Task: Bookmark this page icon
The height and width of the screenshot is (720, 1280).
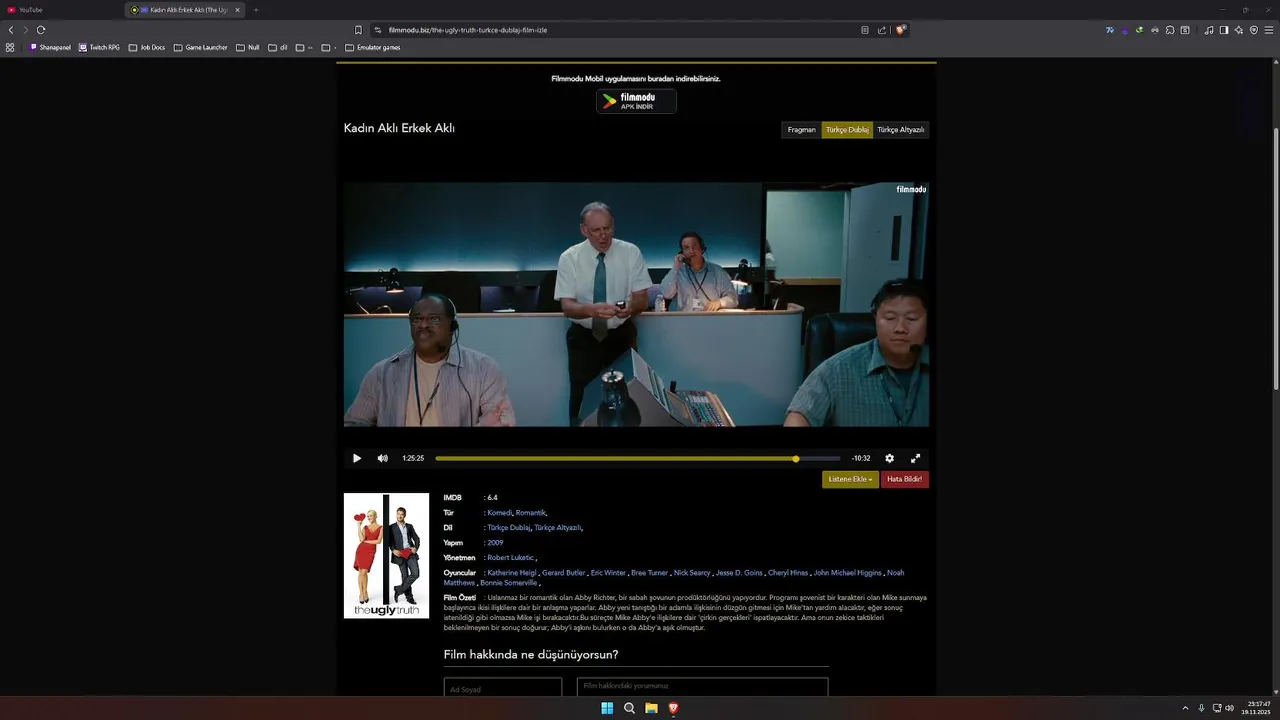Action: click(358, 30)
